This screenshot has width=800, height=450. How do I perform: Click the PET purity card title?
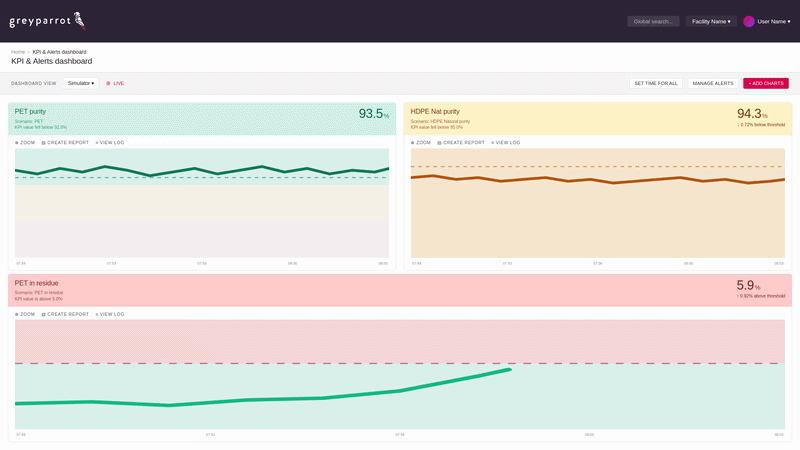30,111
